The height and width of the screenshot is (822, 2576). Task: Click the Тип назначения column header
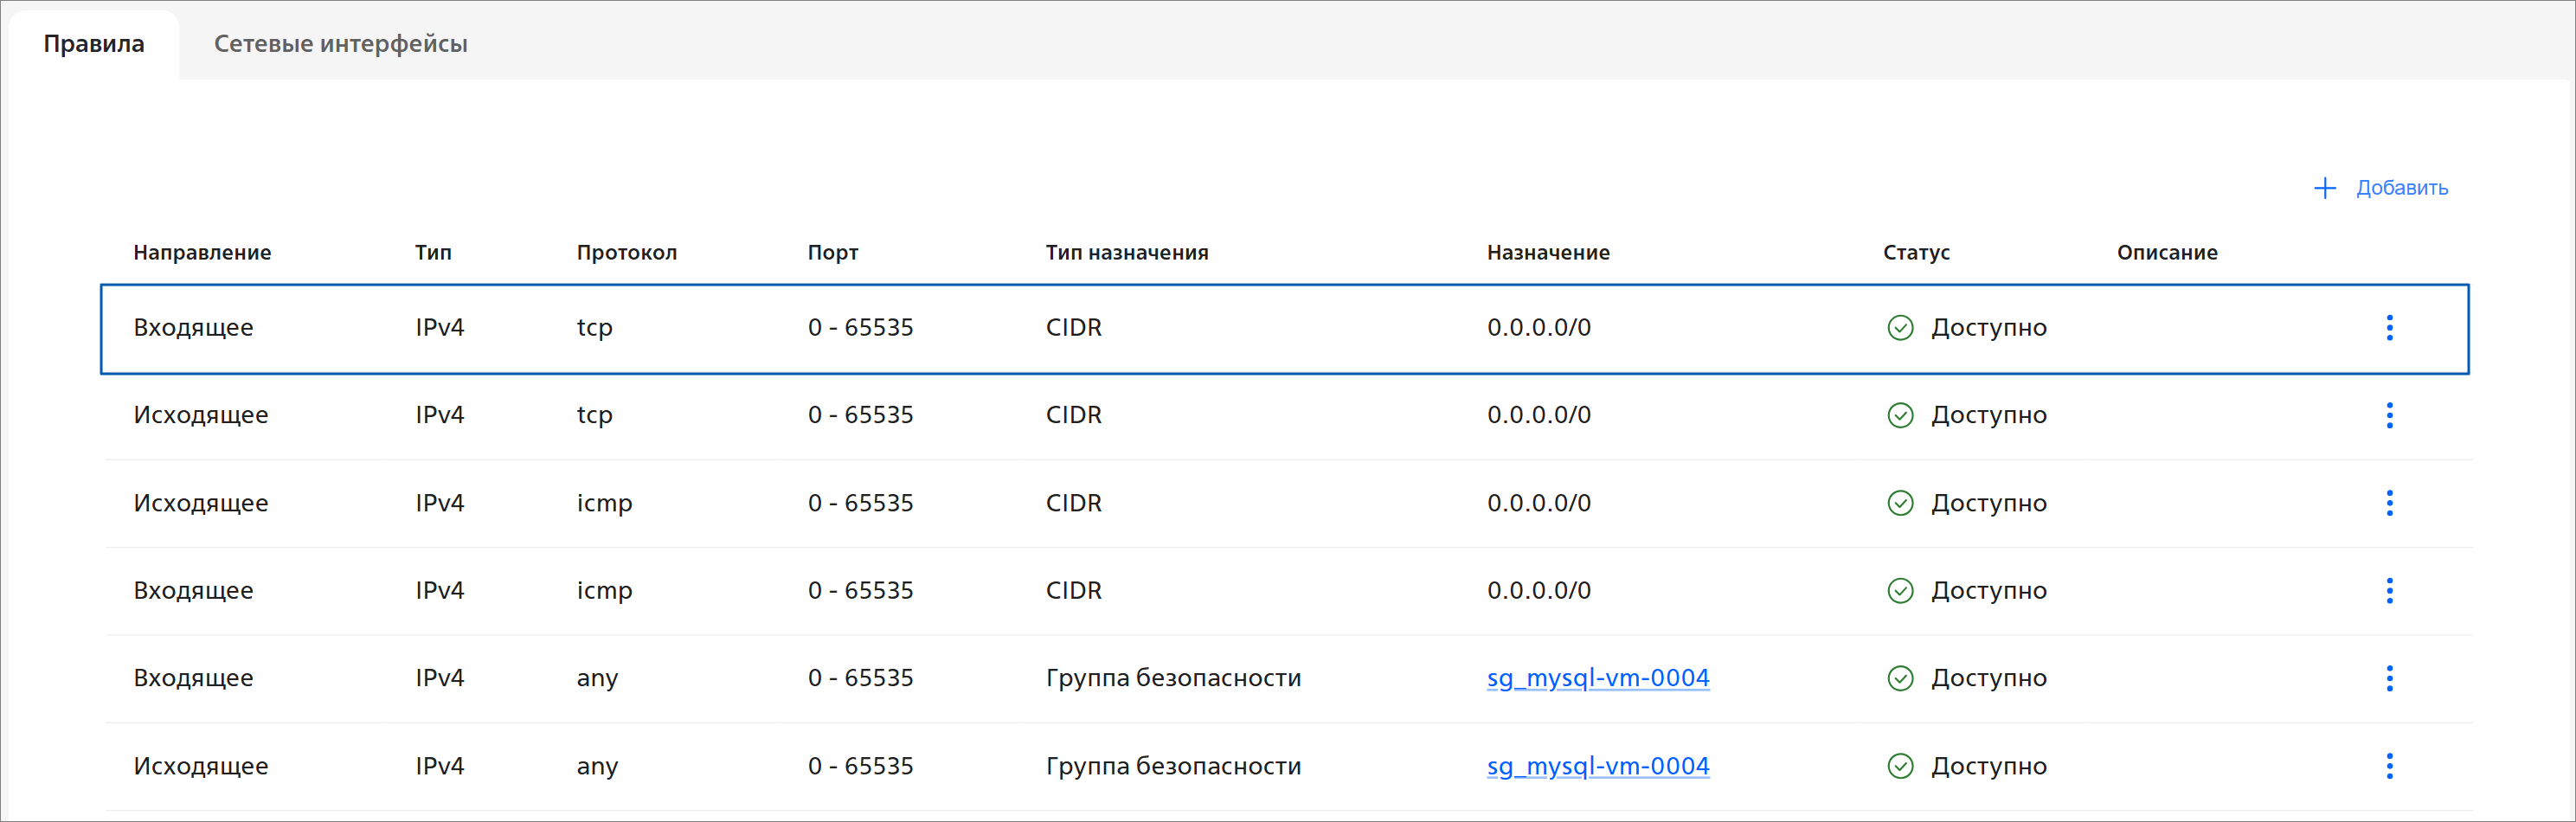tap(1126, 253)
